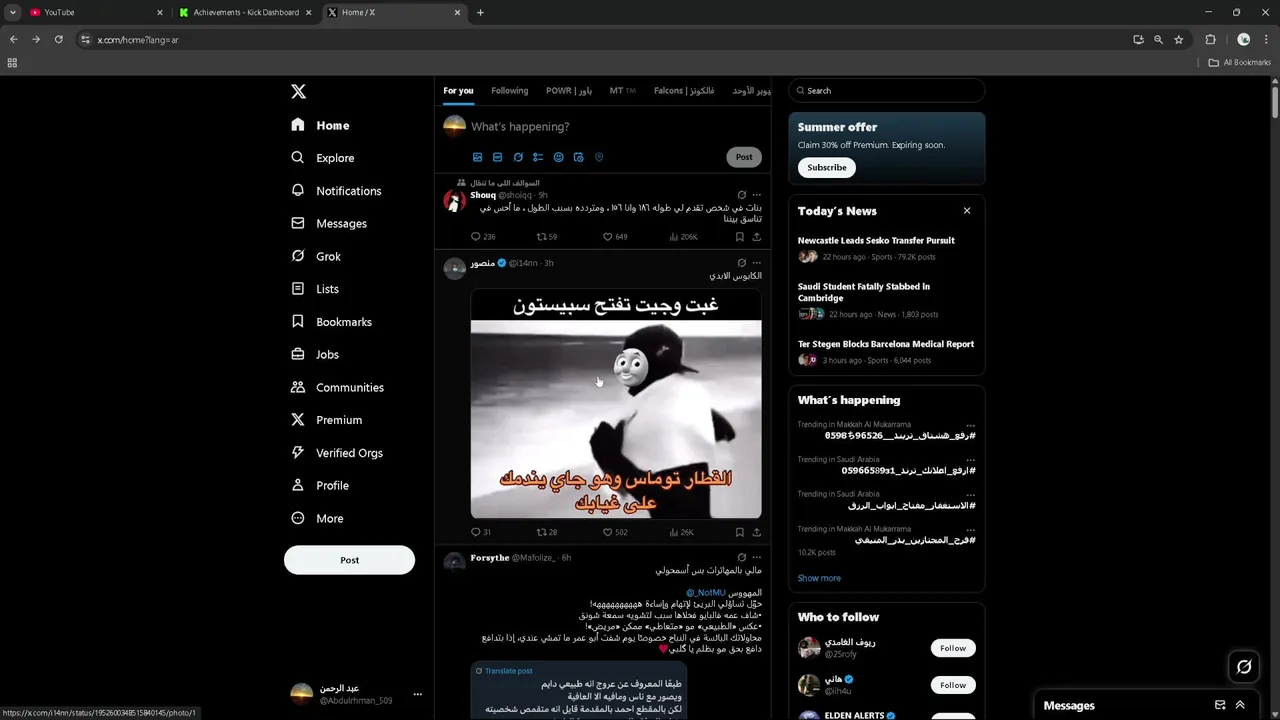Open Newcastle Leads Sesko Transfer Pursuit story

pos(876,241)
